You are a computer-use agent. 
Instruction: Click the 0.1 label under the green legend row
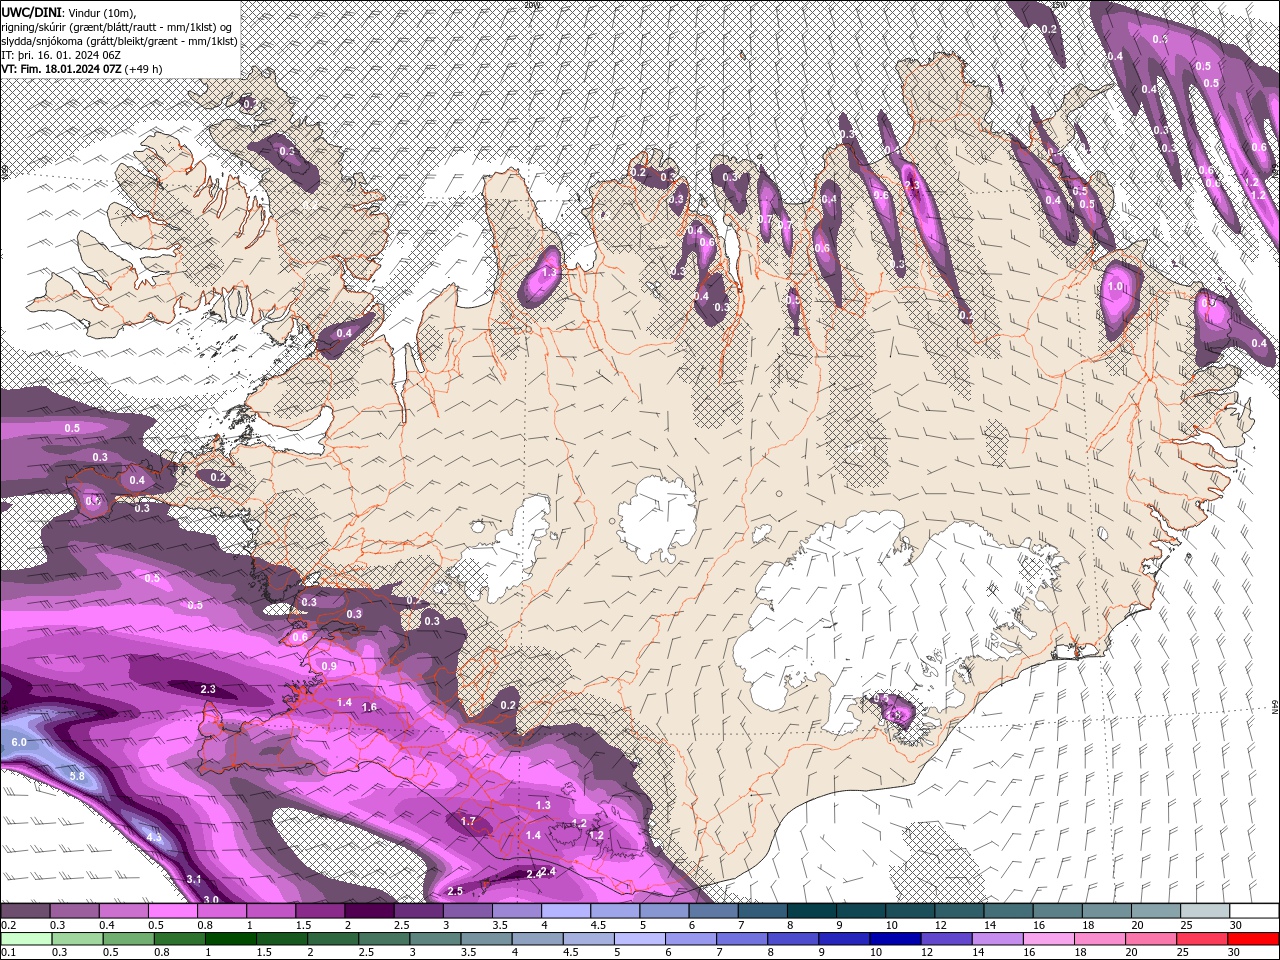point(8,952)
